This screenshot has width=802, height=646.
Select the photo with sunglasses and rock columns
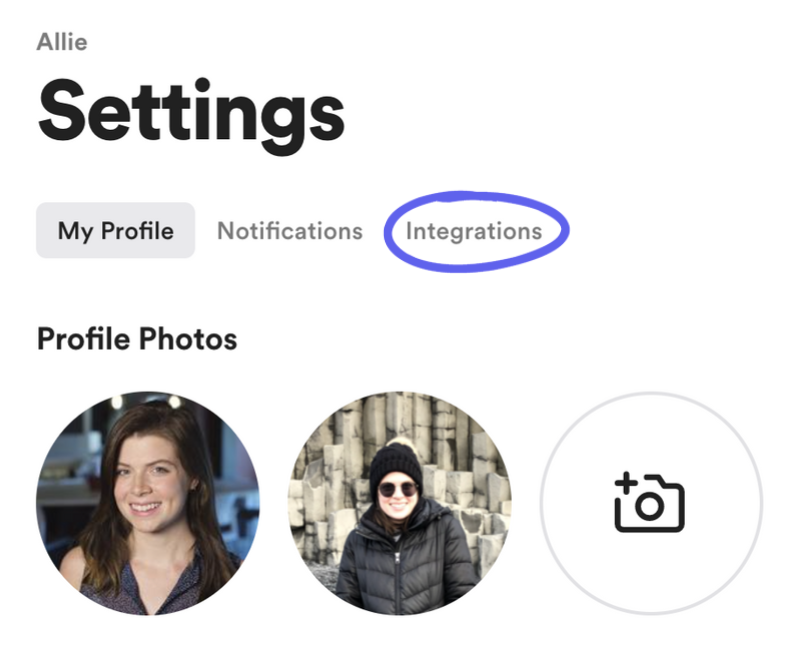pyautogui.click(x=399, y=503)
